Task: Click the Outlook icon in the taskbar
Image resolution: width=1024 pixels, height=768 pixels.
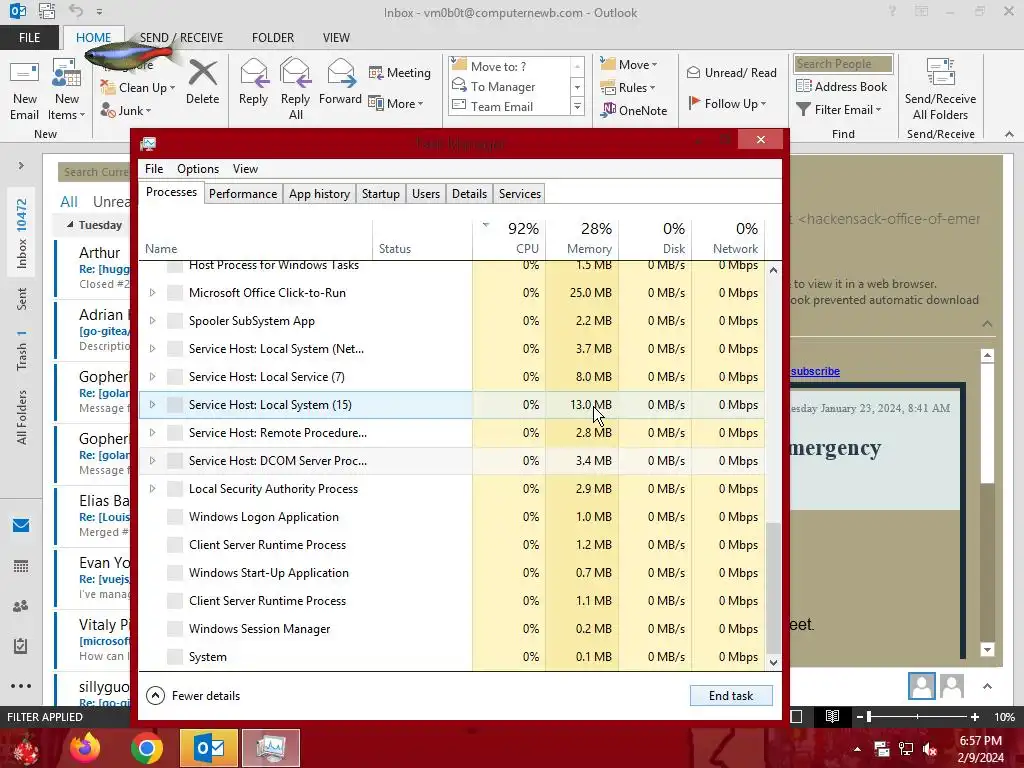Action: pyautogui.click(x=209, y=748)
